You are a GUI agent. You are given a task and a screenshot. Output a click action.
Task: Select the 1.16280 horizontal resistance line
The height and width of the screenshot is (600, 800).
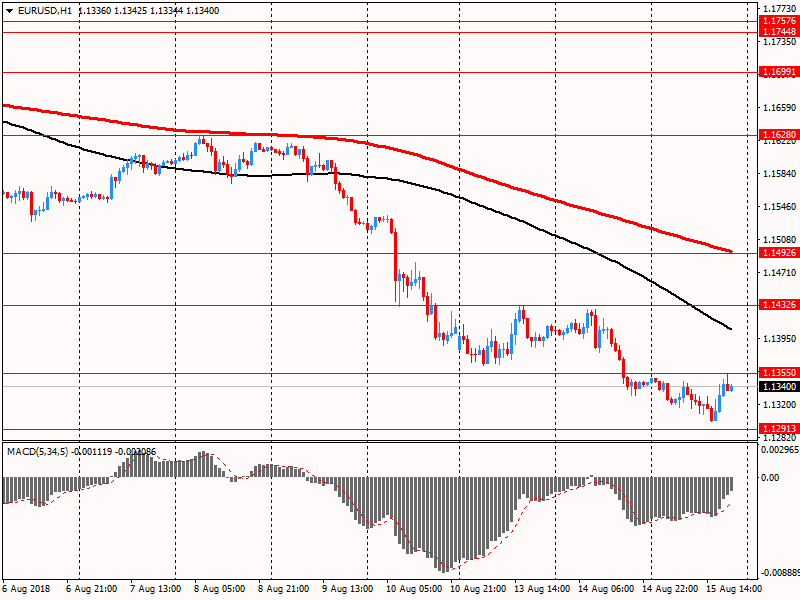(x=380, y=136)
